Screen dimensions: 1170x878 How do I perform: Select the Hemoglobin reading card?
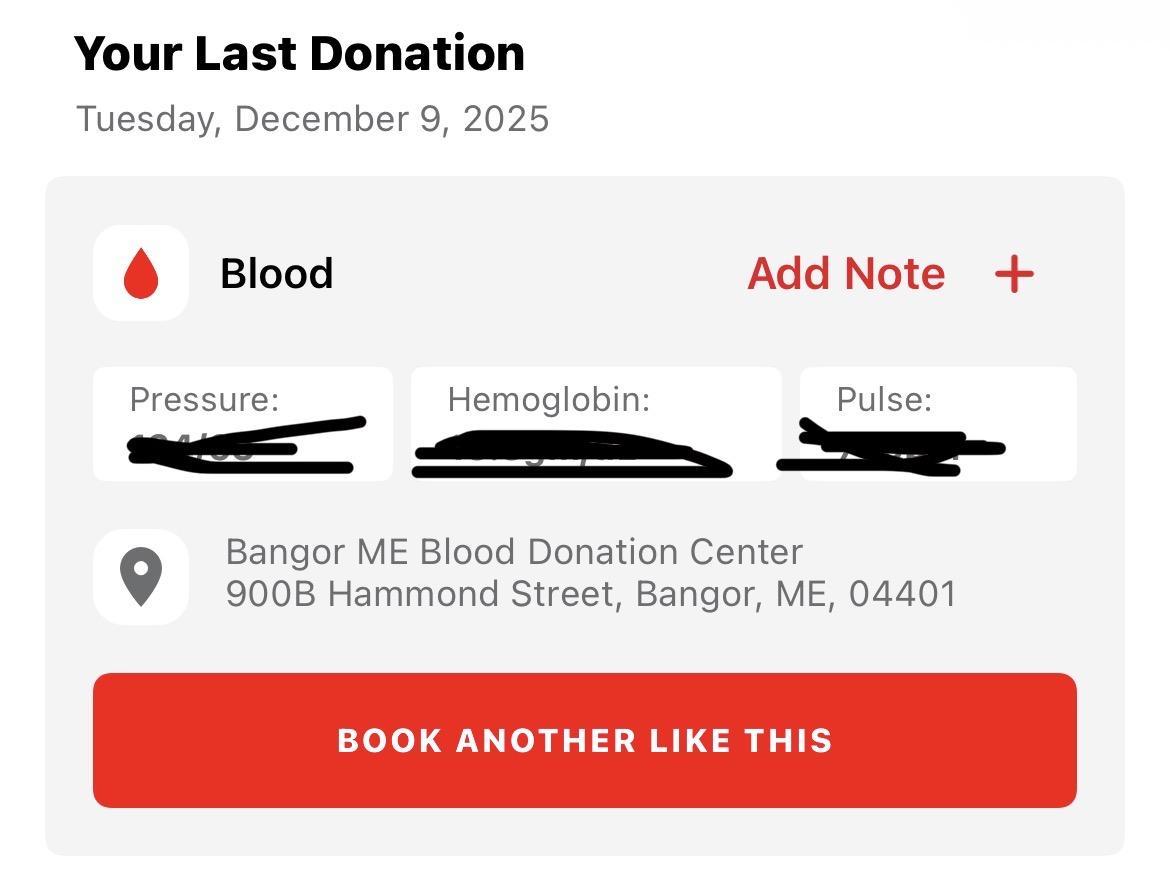(596, 424)
